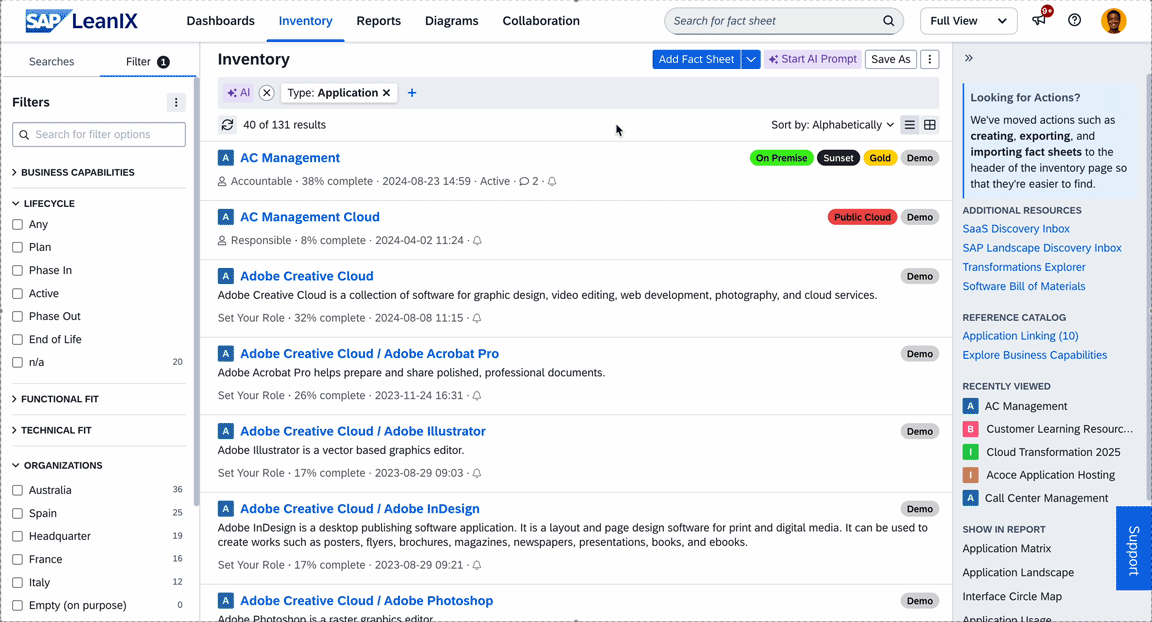Open the Dashboards menu
The height and width of the screenshot is (622, 1152).
(220, 21)
